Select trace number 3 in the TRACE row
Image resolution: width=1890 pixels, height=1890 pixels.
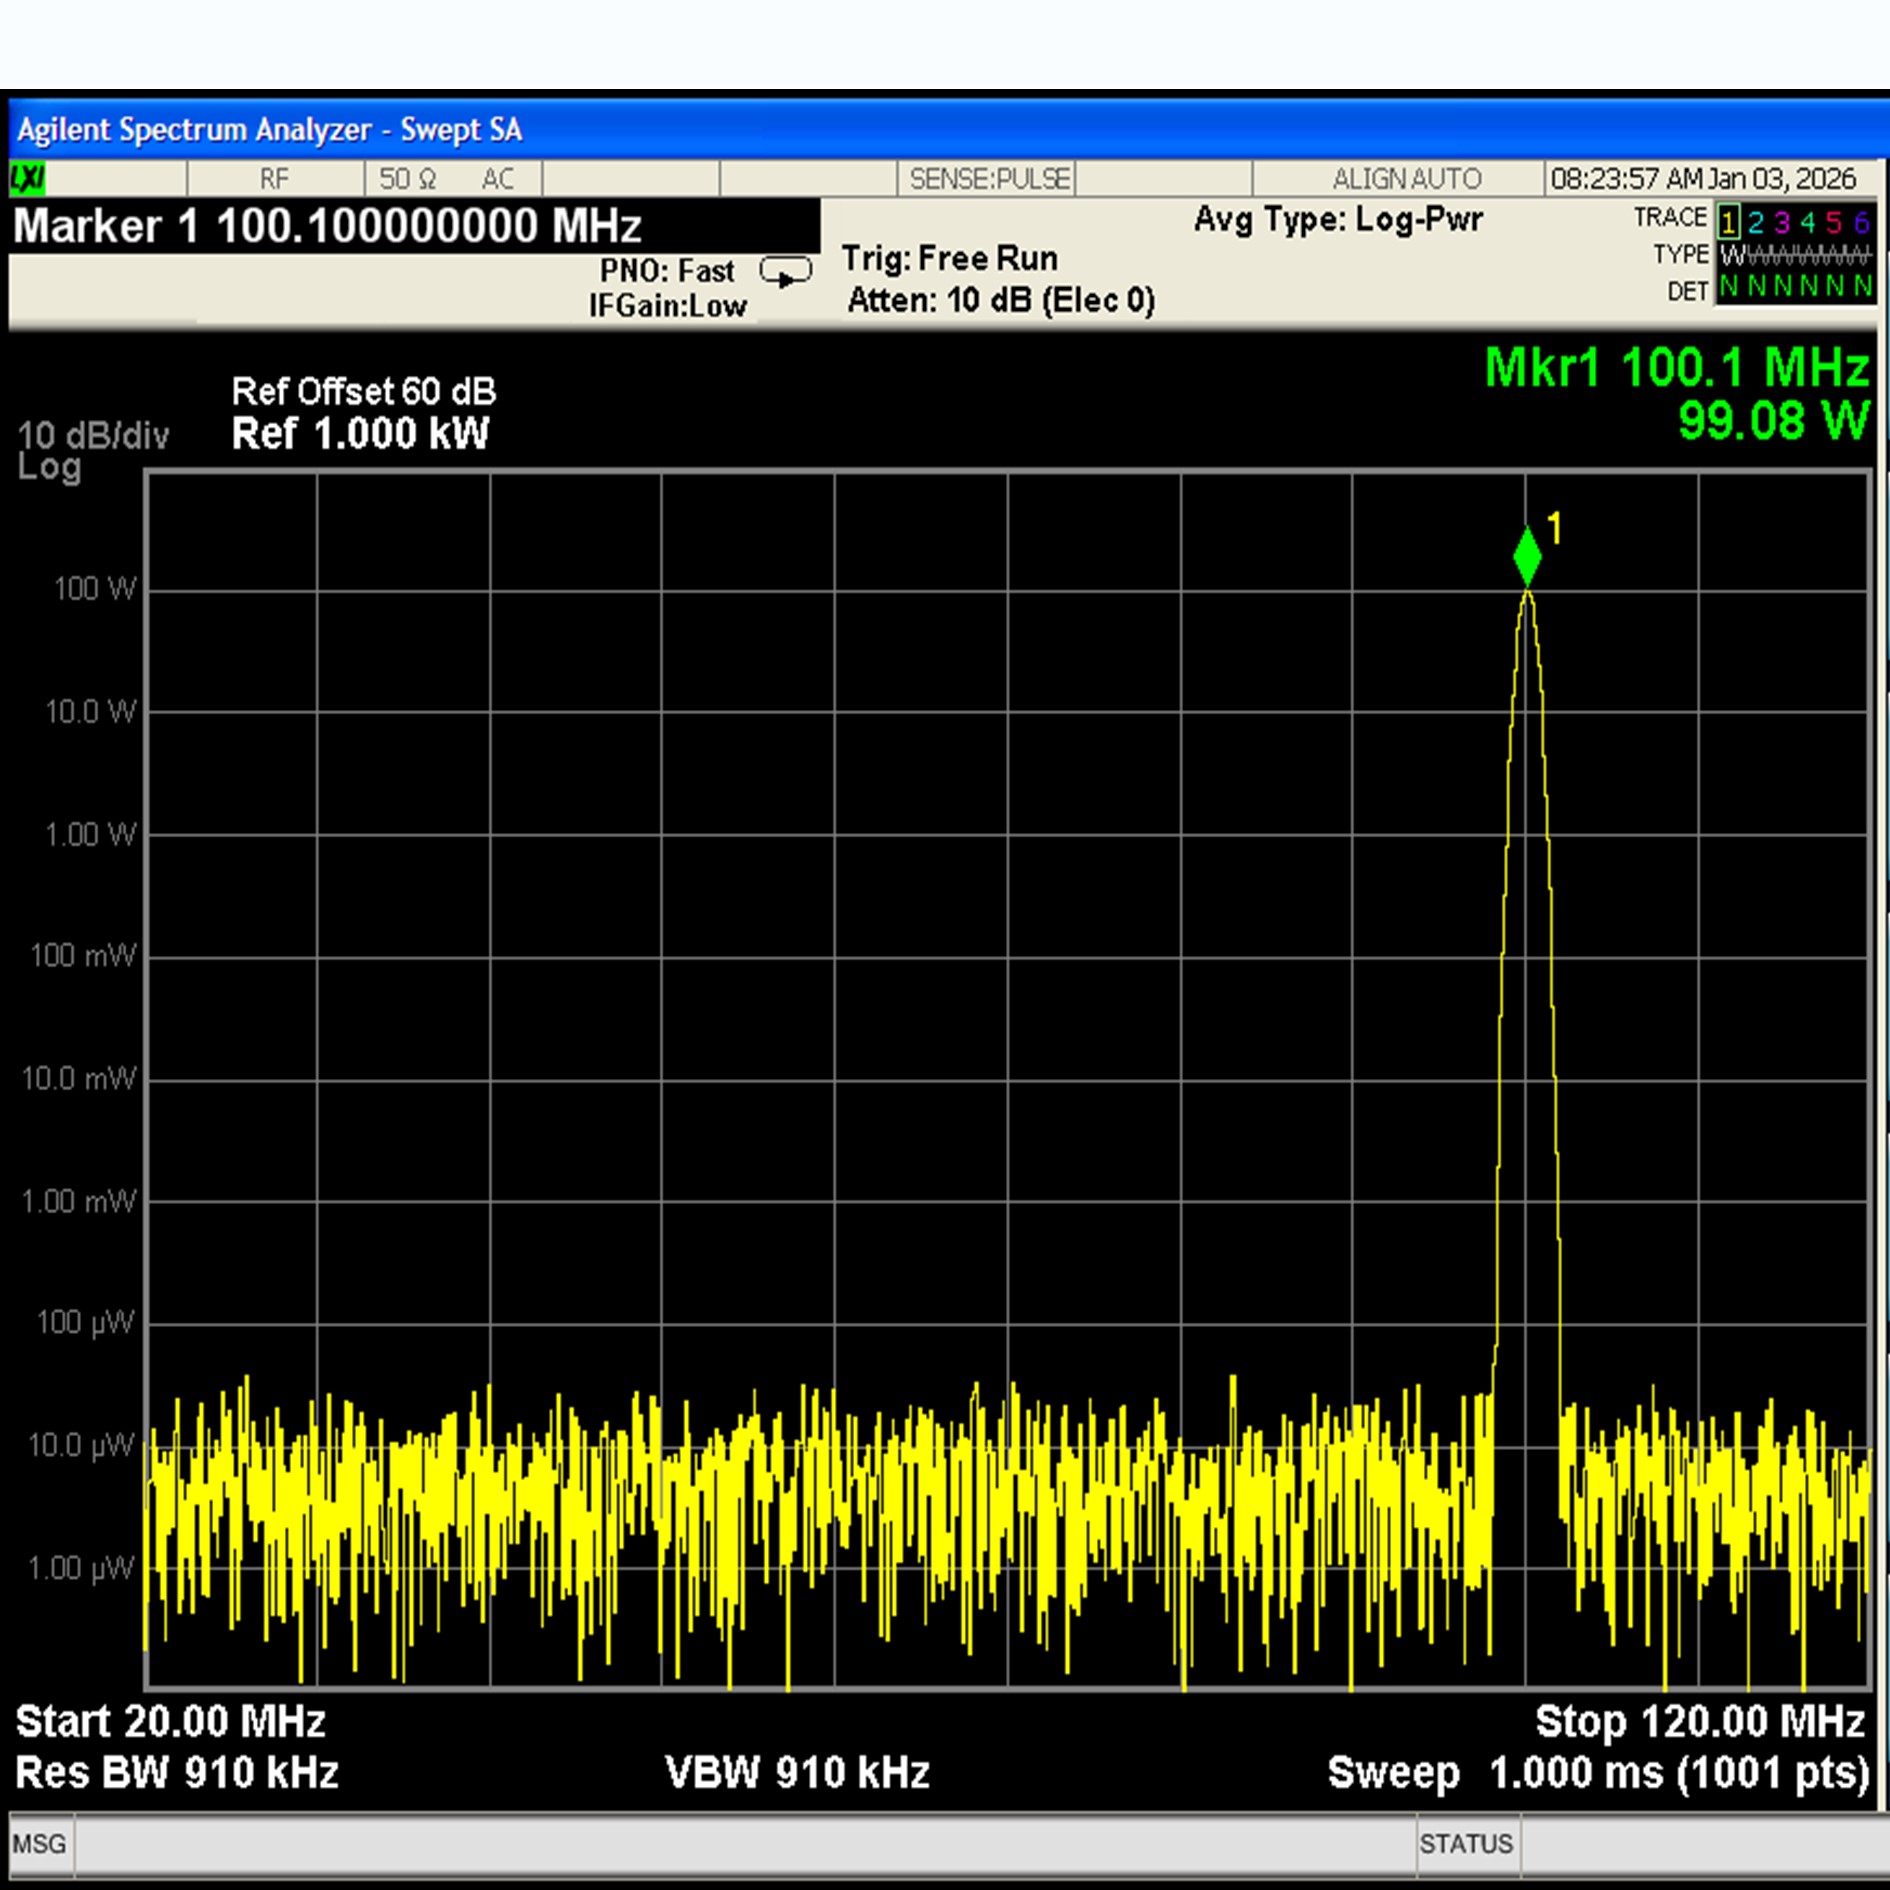[1781, 221]
